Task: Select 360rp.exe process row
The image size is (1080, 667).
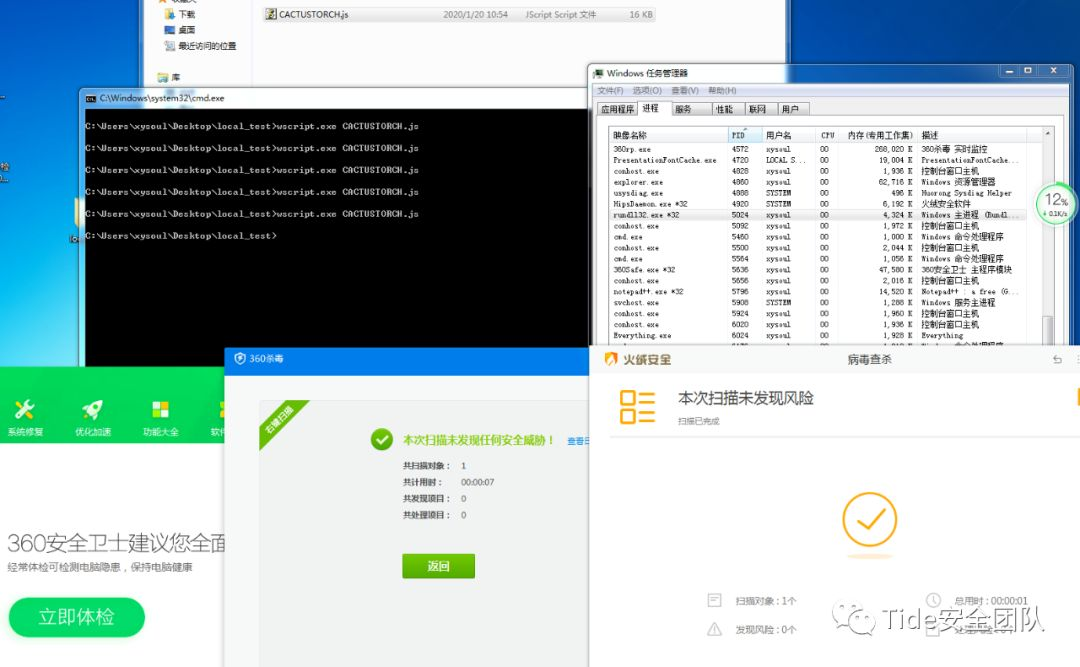Action: click(818, 149)
